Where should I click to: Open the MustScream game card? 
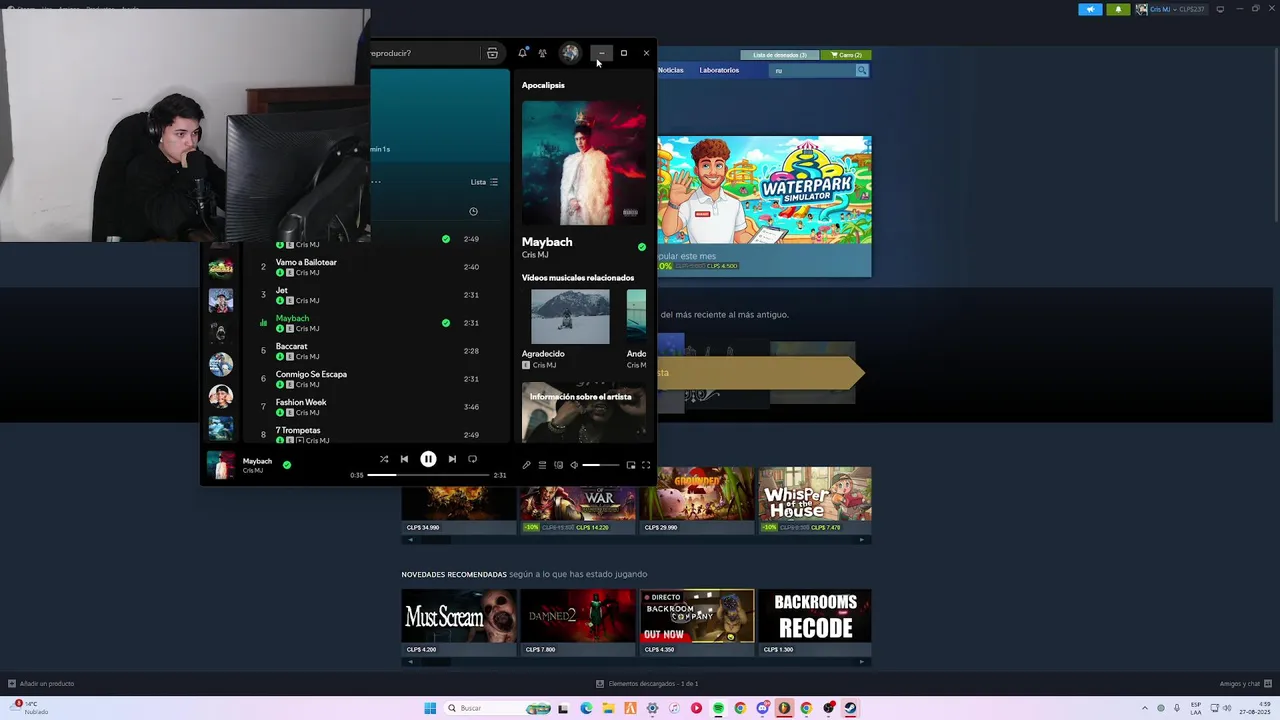[x=458, y=622]
